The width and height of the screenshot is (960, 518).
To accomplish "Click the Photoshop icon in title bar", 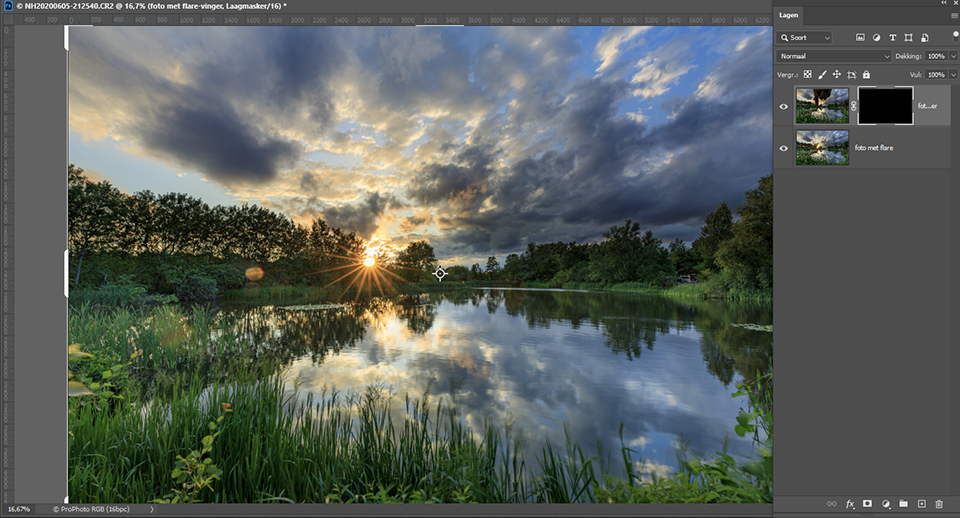I will coord(8,6).
